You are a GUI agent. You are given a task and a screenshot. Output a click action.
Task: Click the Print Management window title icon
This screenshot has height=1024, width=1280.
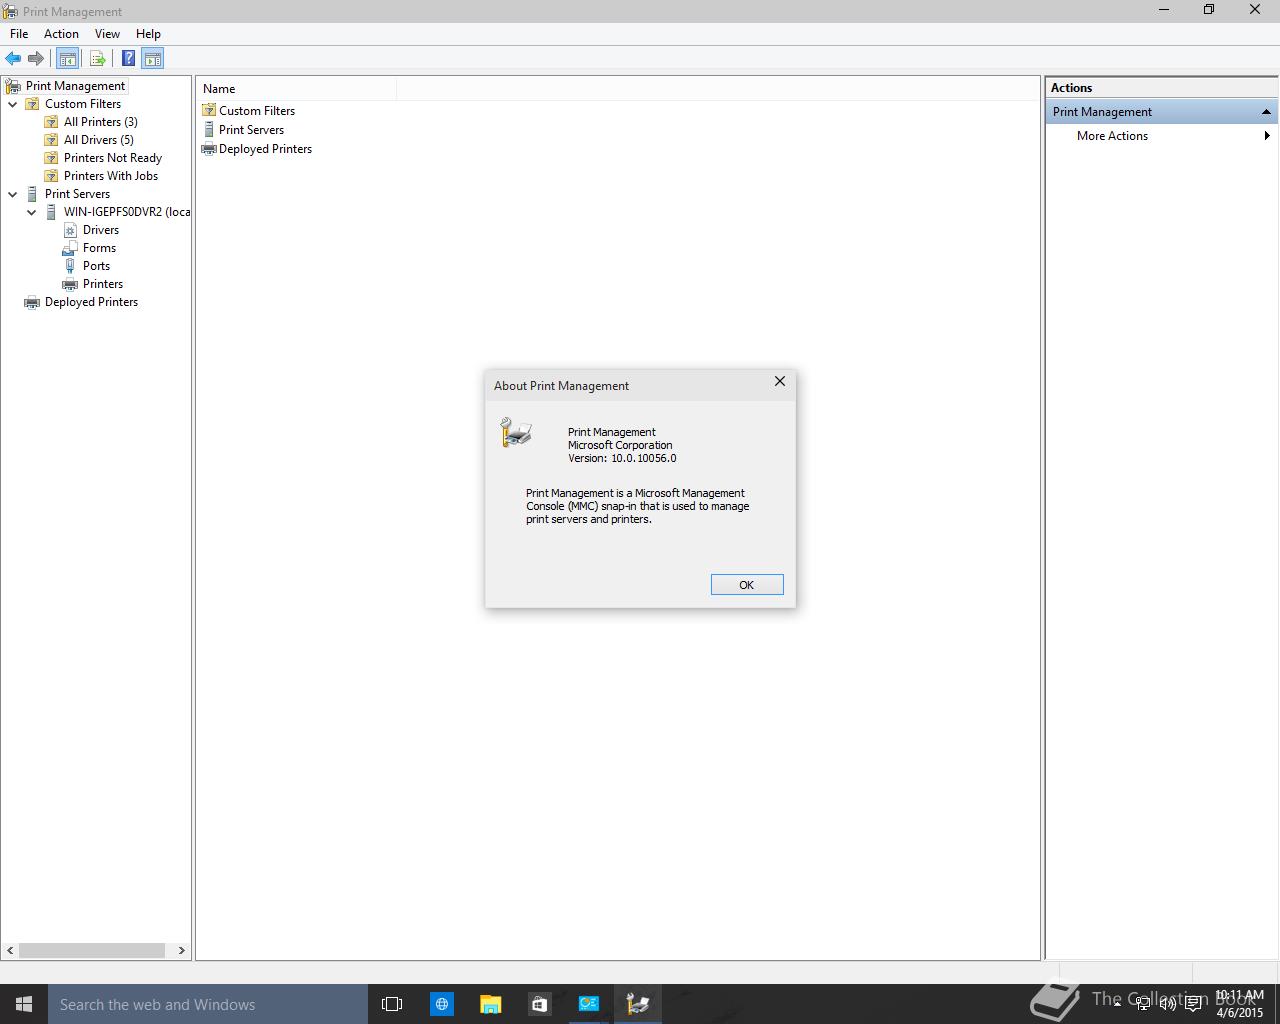point(11,11)
